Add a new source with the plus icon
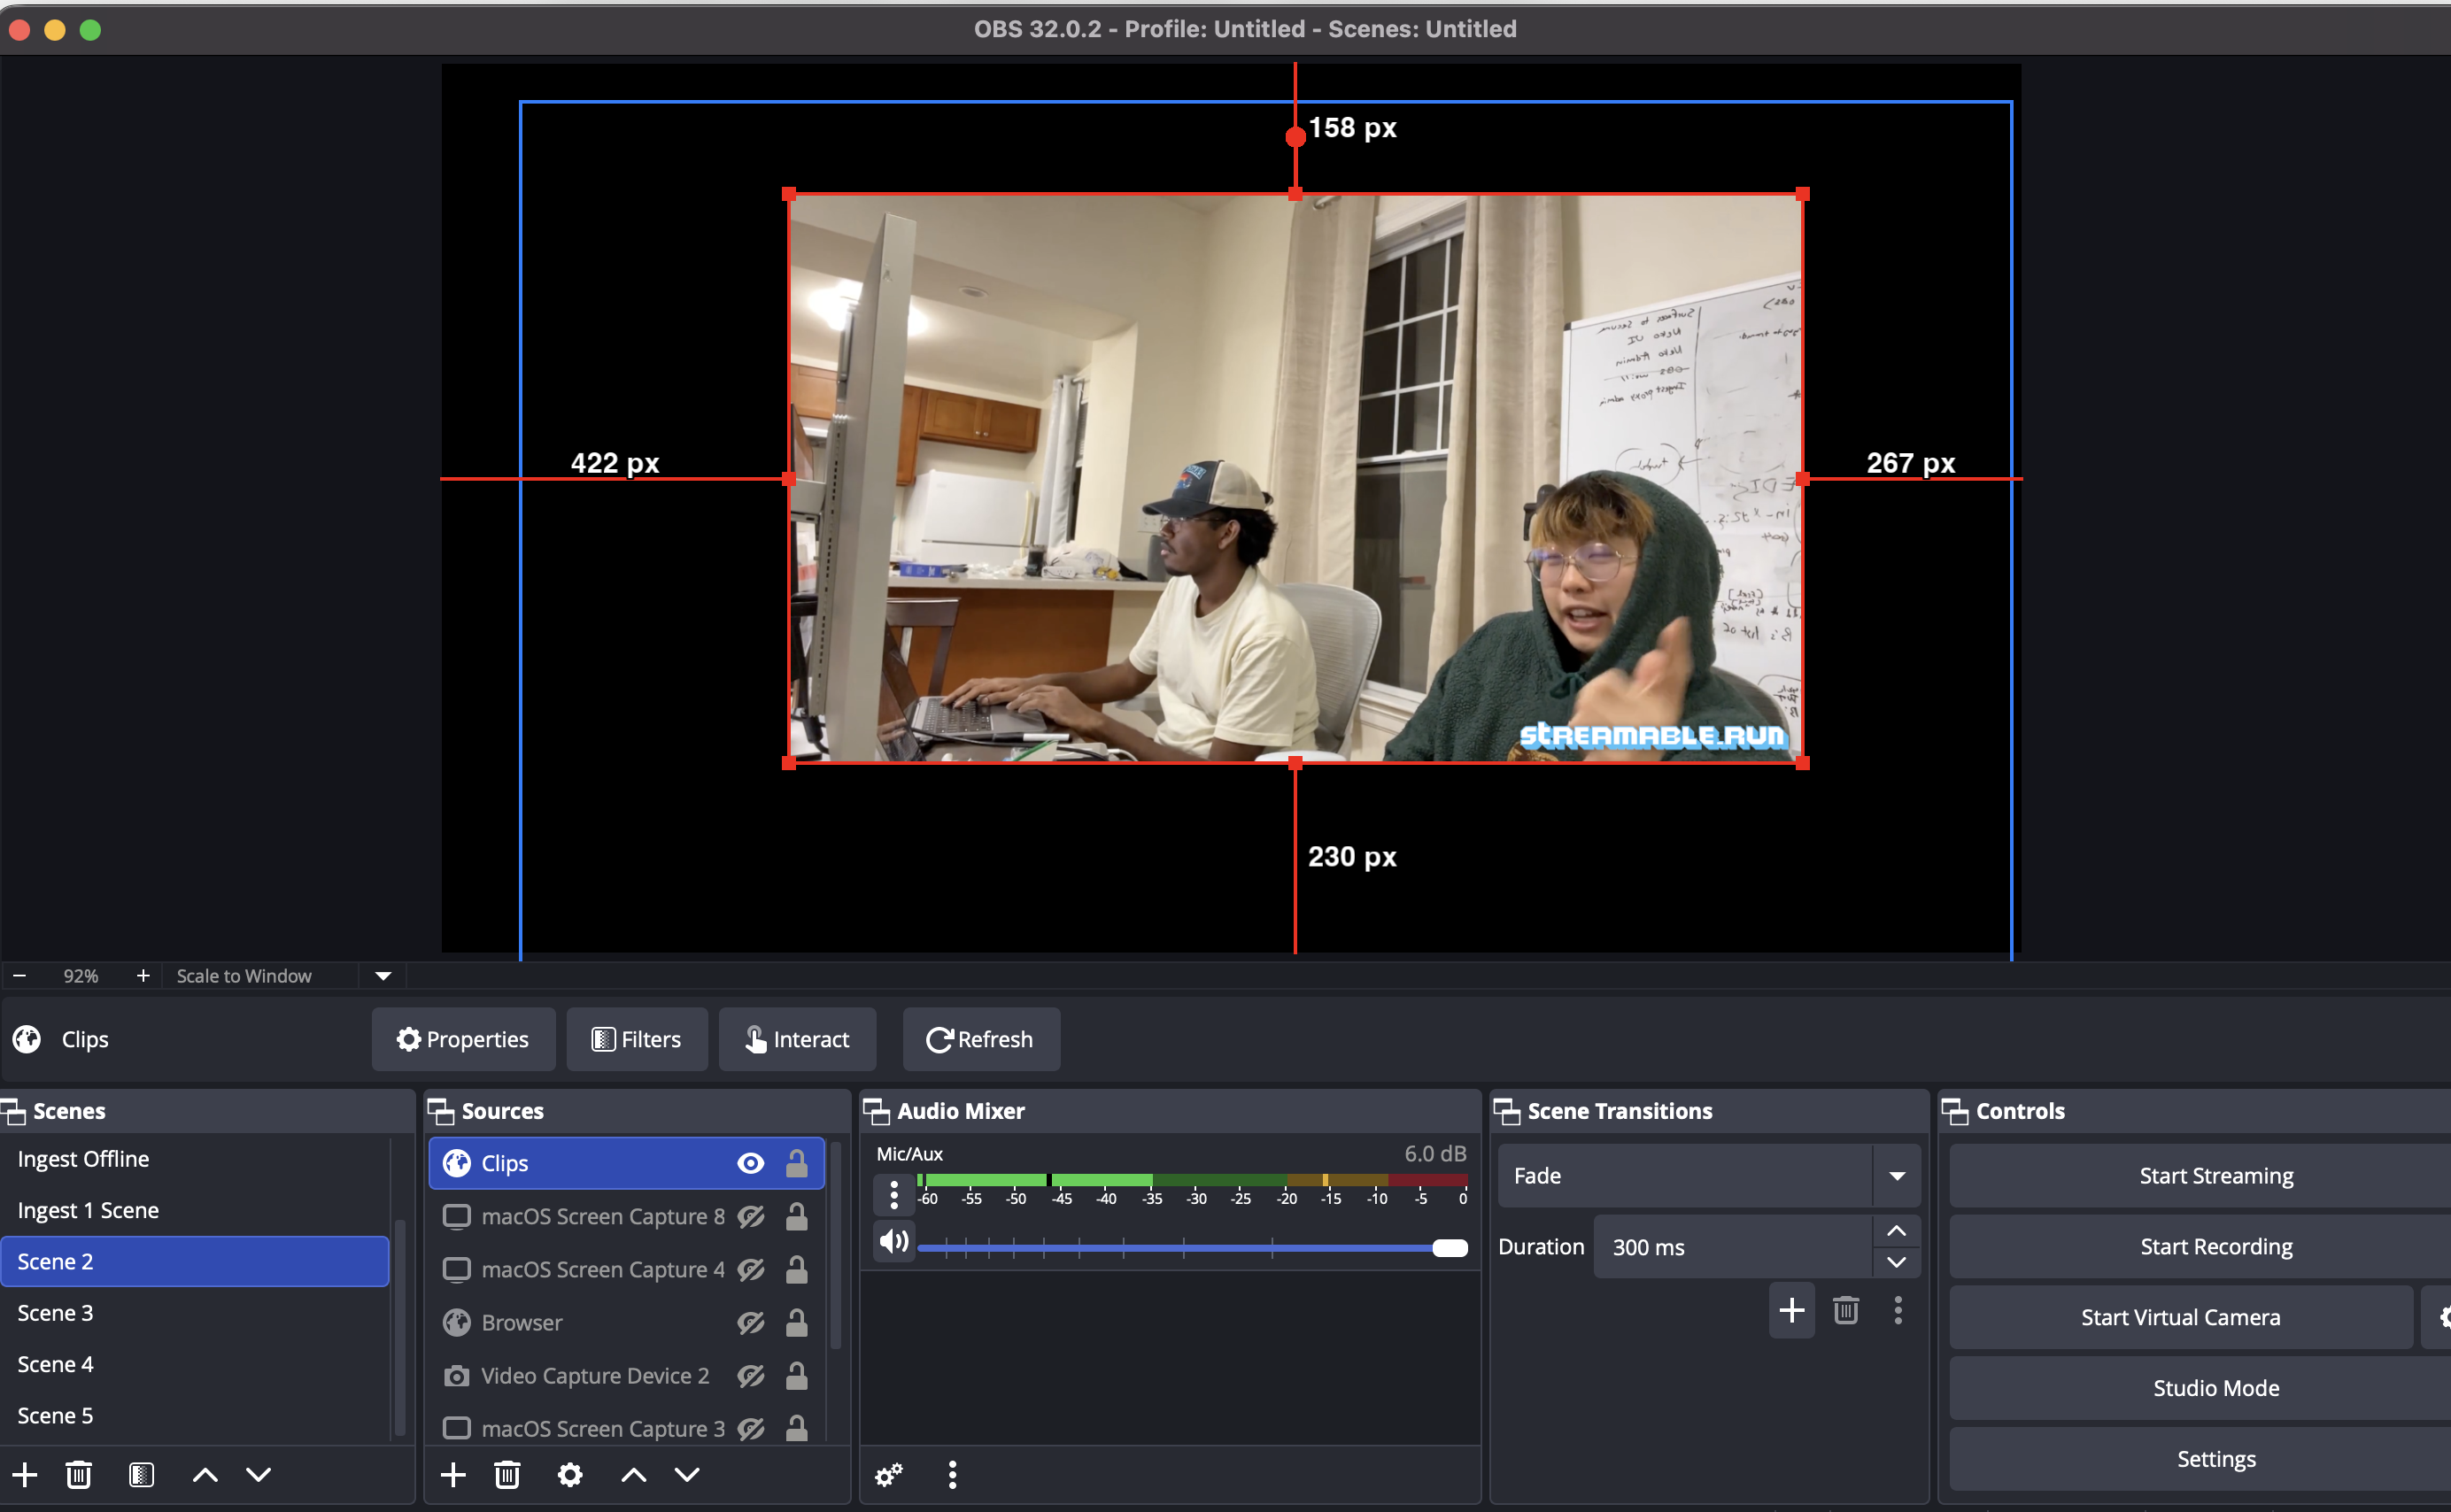Image resolution: width=2451 pixels, height=1512 pixels. 453,1474
